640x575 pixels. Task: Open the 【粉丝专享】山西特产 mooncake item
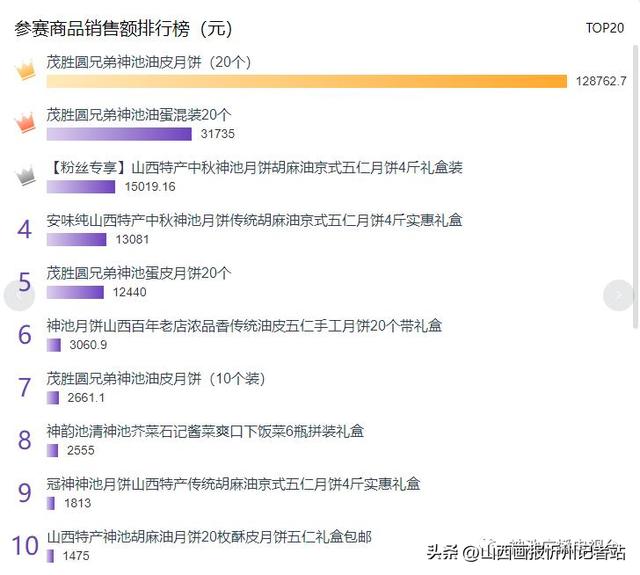click(x=255, y=168)
